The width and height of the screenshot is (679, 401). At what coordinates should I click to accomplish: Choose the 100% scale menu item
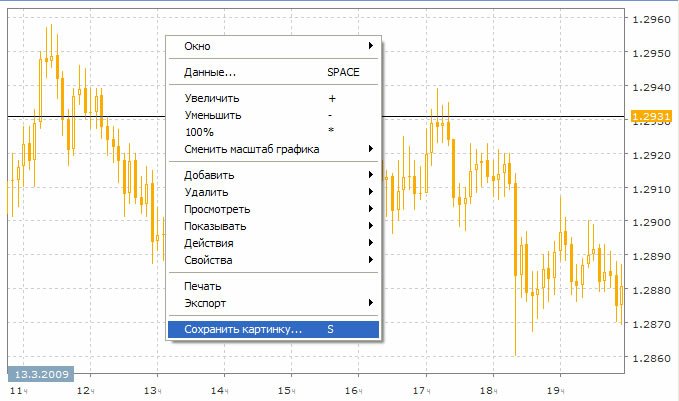coord(199,133)
